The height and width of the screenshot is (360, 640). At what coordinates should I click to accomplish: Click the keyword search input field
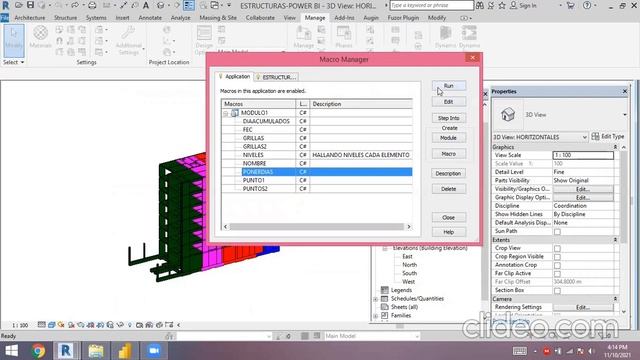[x=431, y=5]
